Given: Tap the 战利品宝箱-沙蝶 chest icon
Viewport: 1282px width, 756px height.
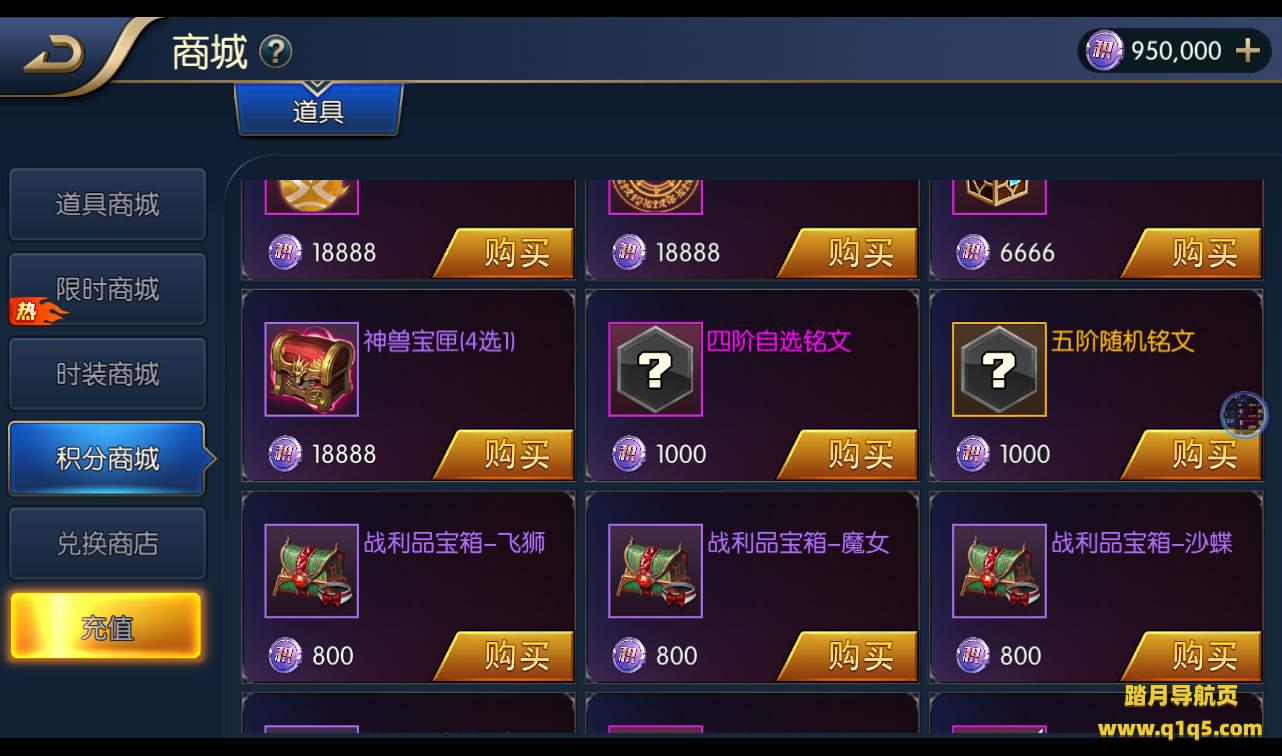Looking at the screenshot, I should (999, 571).
